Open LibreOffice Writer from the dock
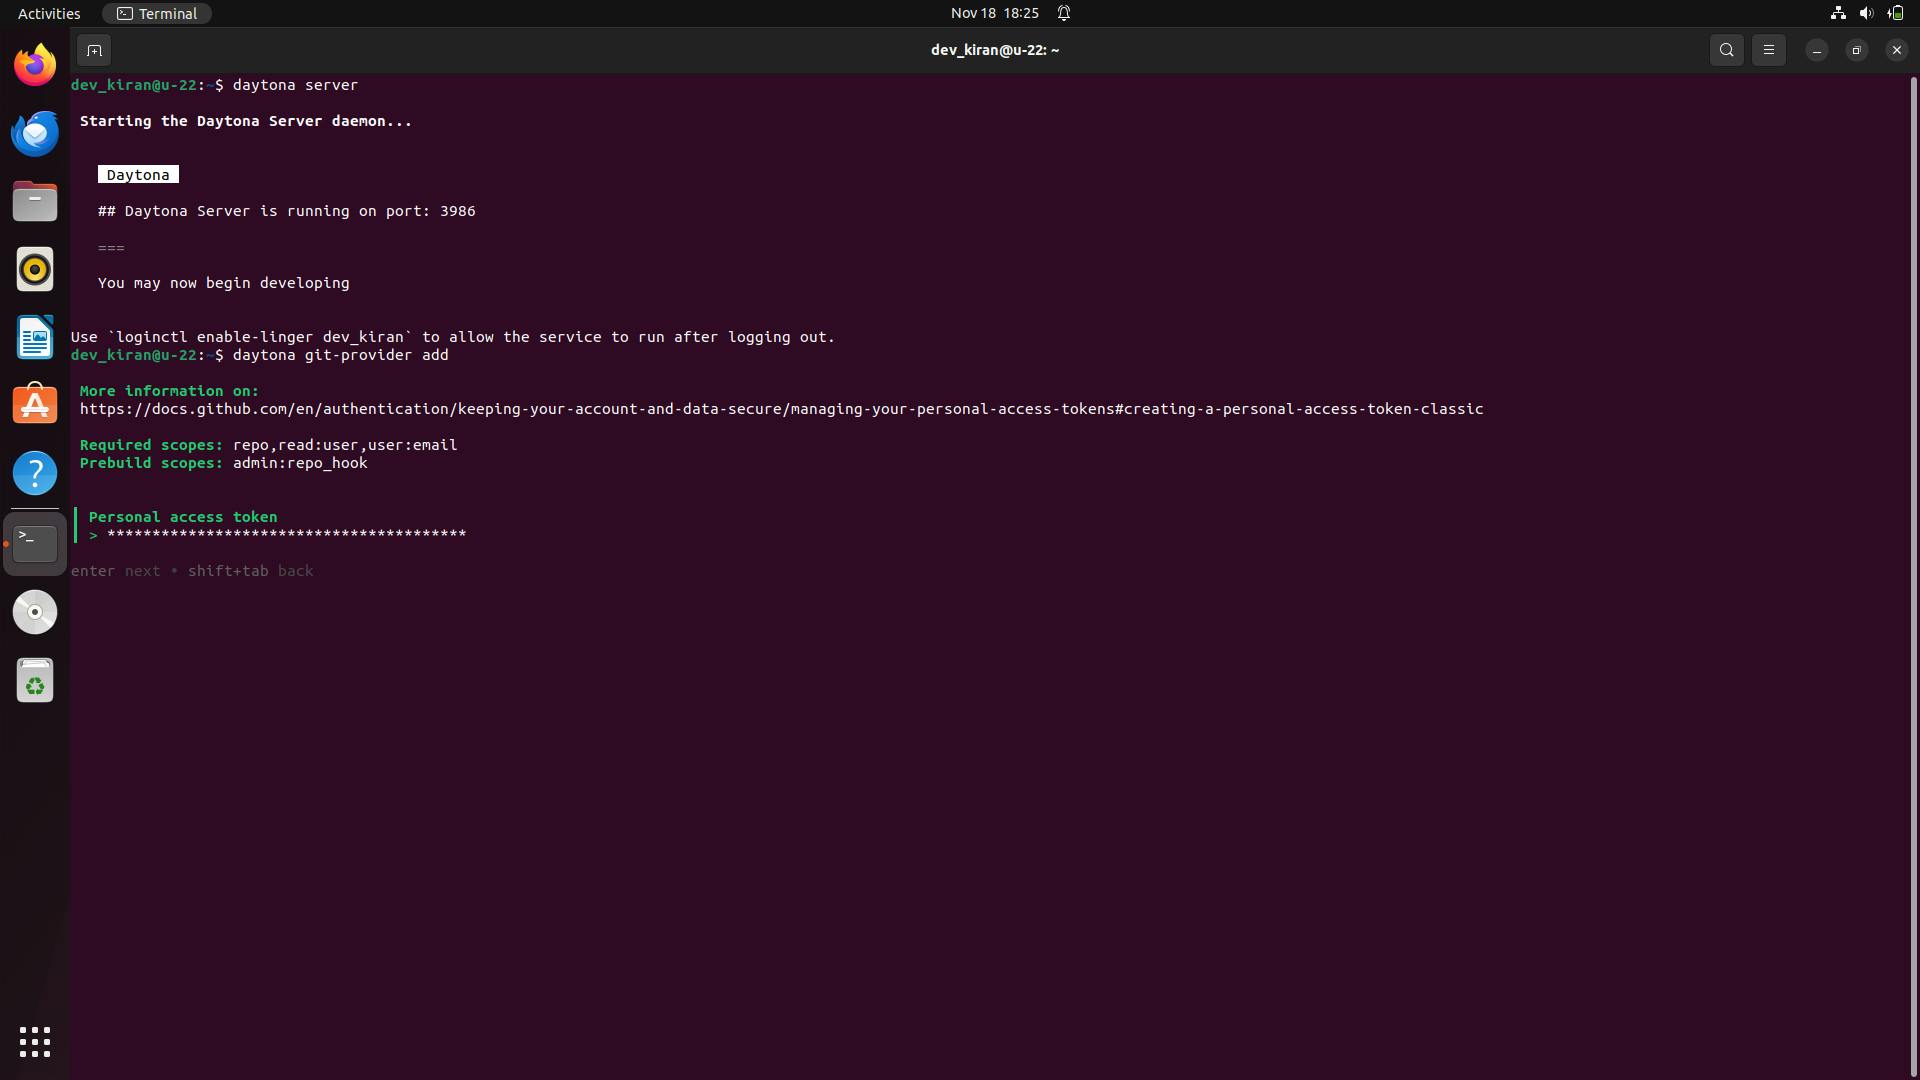 [x=35, y=337]
